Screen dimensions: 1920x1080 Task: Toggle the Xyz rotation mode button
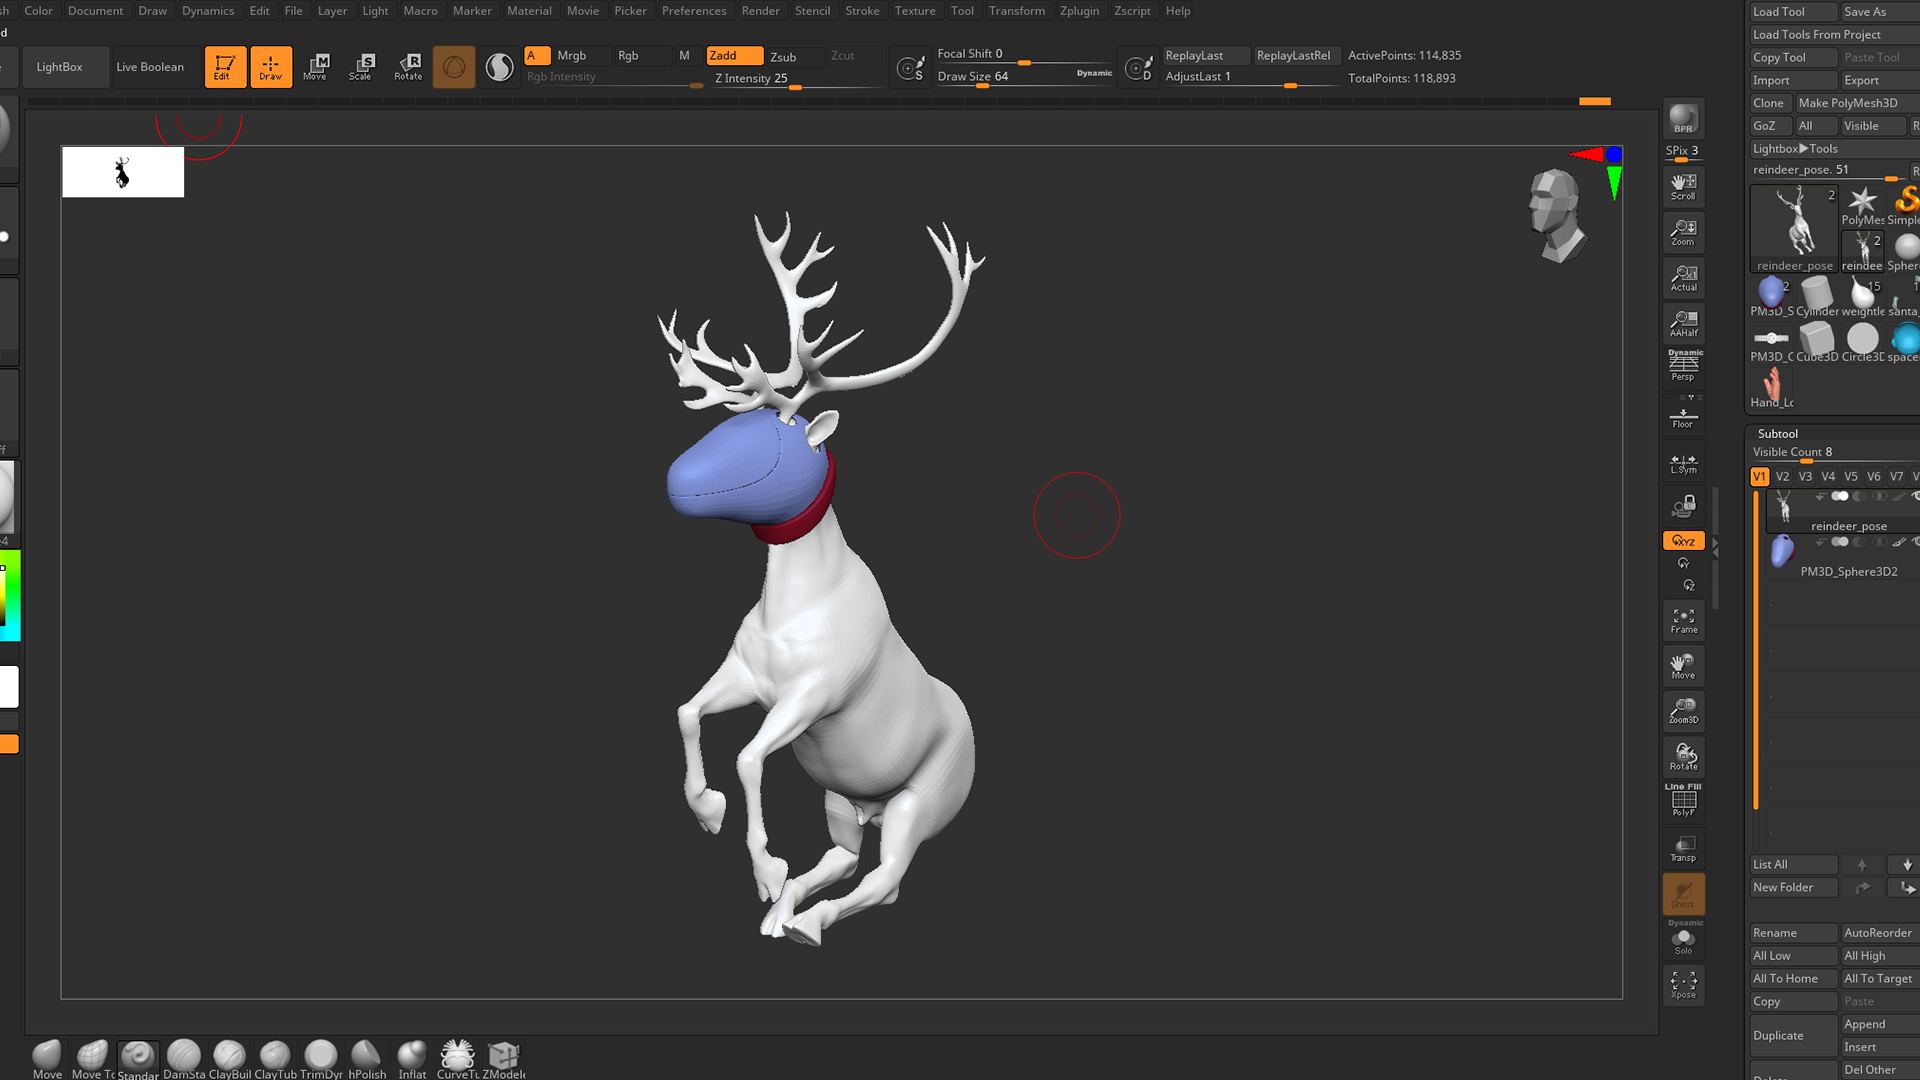coord(1683,540)
